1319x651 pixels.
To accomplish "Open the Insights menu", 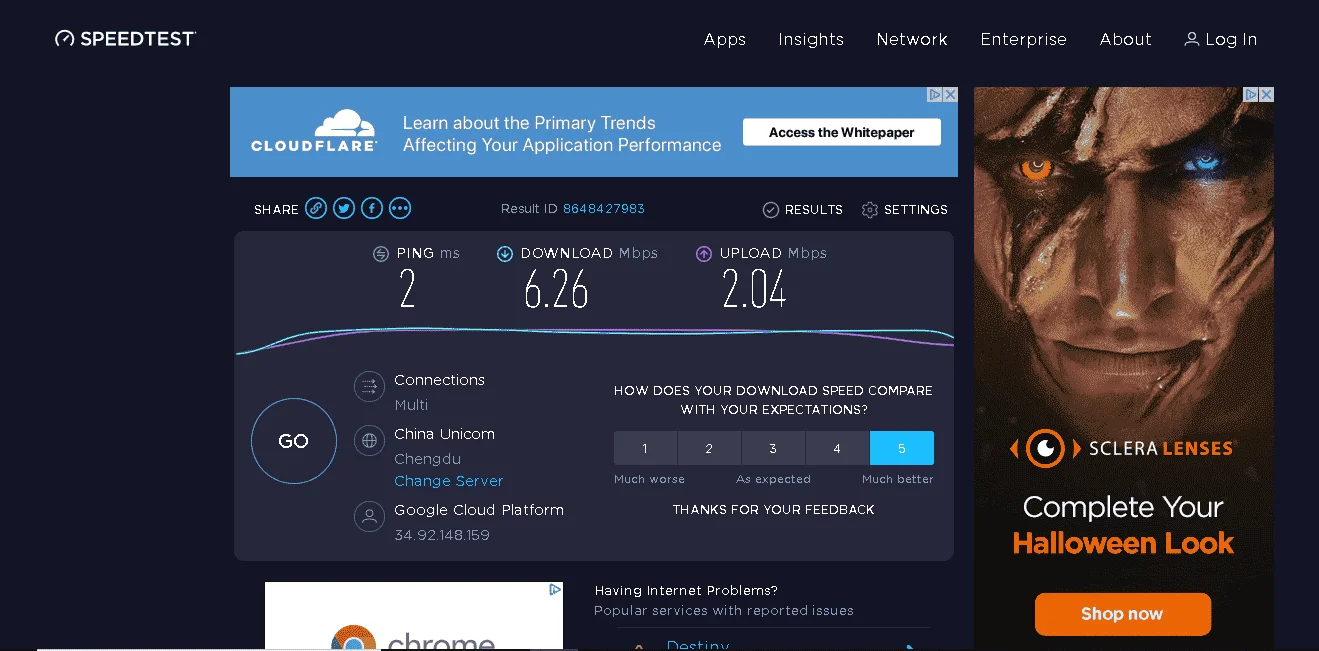I will click(811, 39).
